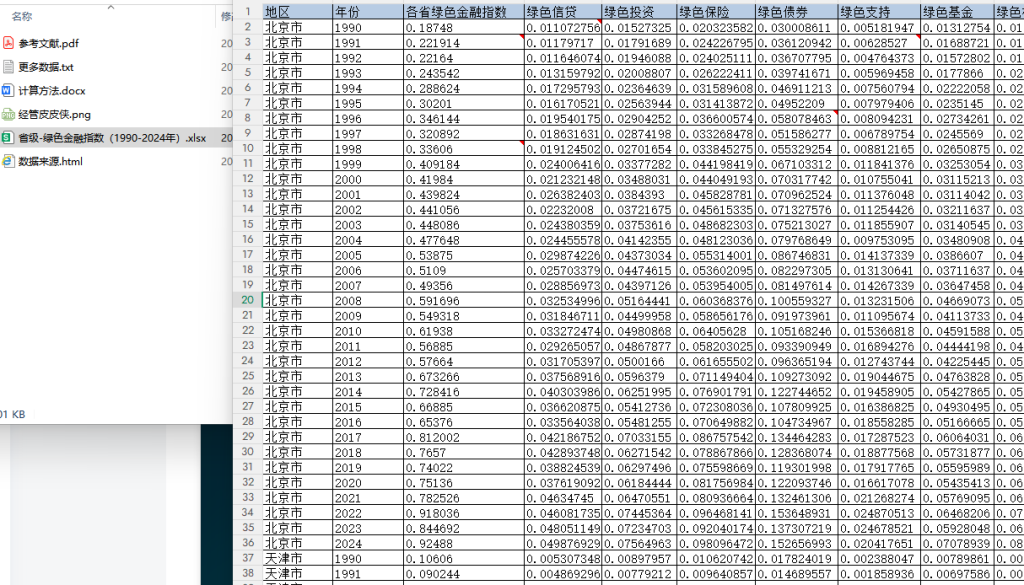Select the browser icon of 数据来源.html
Image resolution: width=1024 pixels, height=585 pixels.
[x=8, y=161]
